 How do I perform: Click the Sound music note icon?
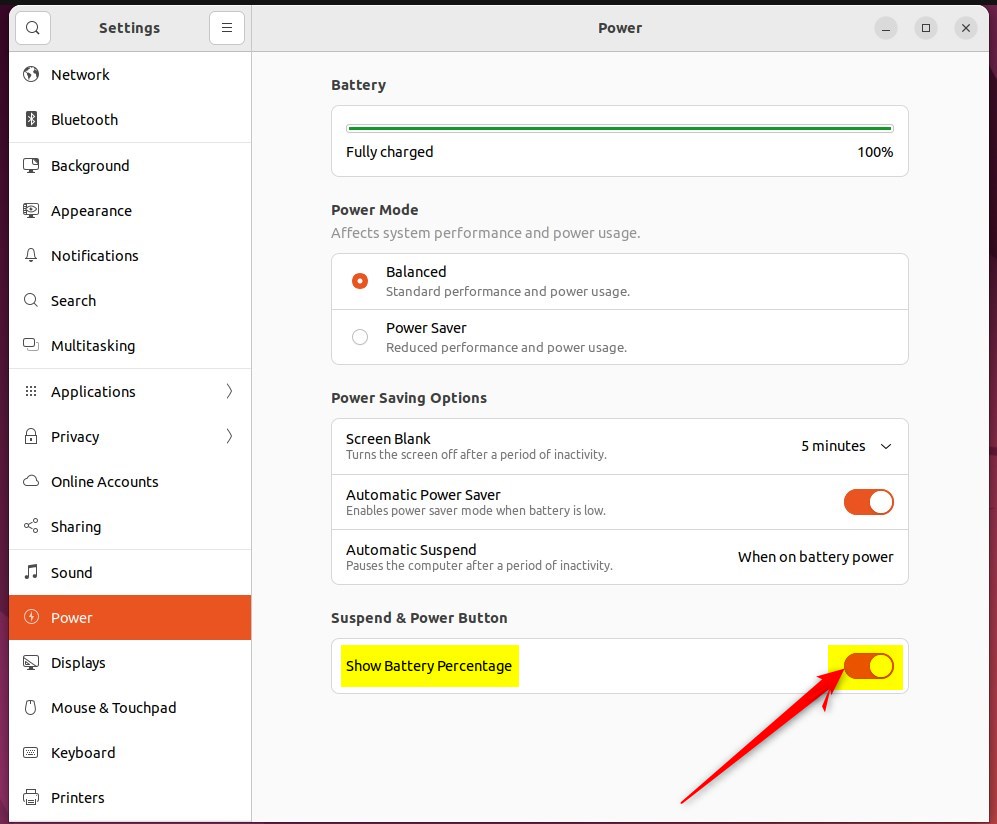[x=31, y=572]
